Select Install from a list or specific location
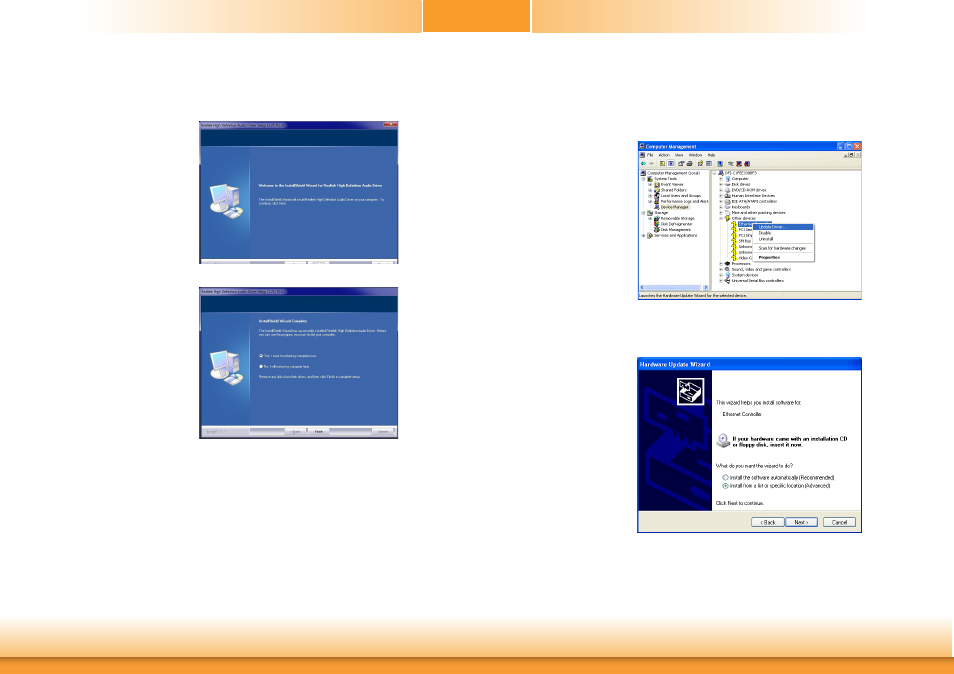This screenshot has width=954, height=674. click(x=725, y=486)
